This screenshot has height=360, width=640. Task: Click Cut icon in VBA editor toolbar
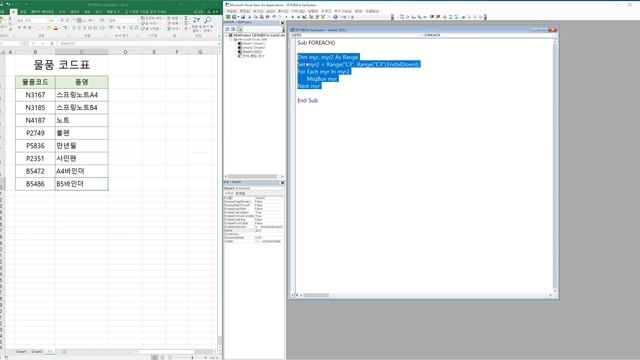250,17
